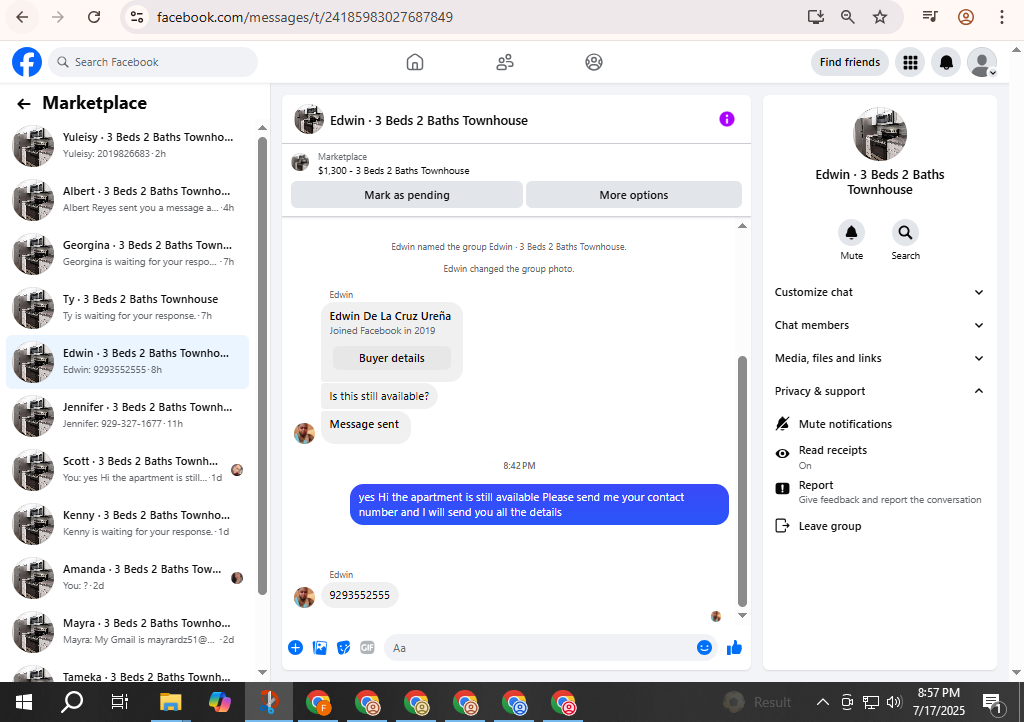Attach a photo using the image icon

[319, 648]
